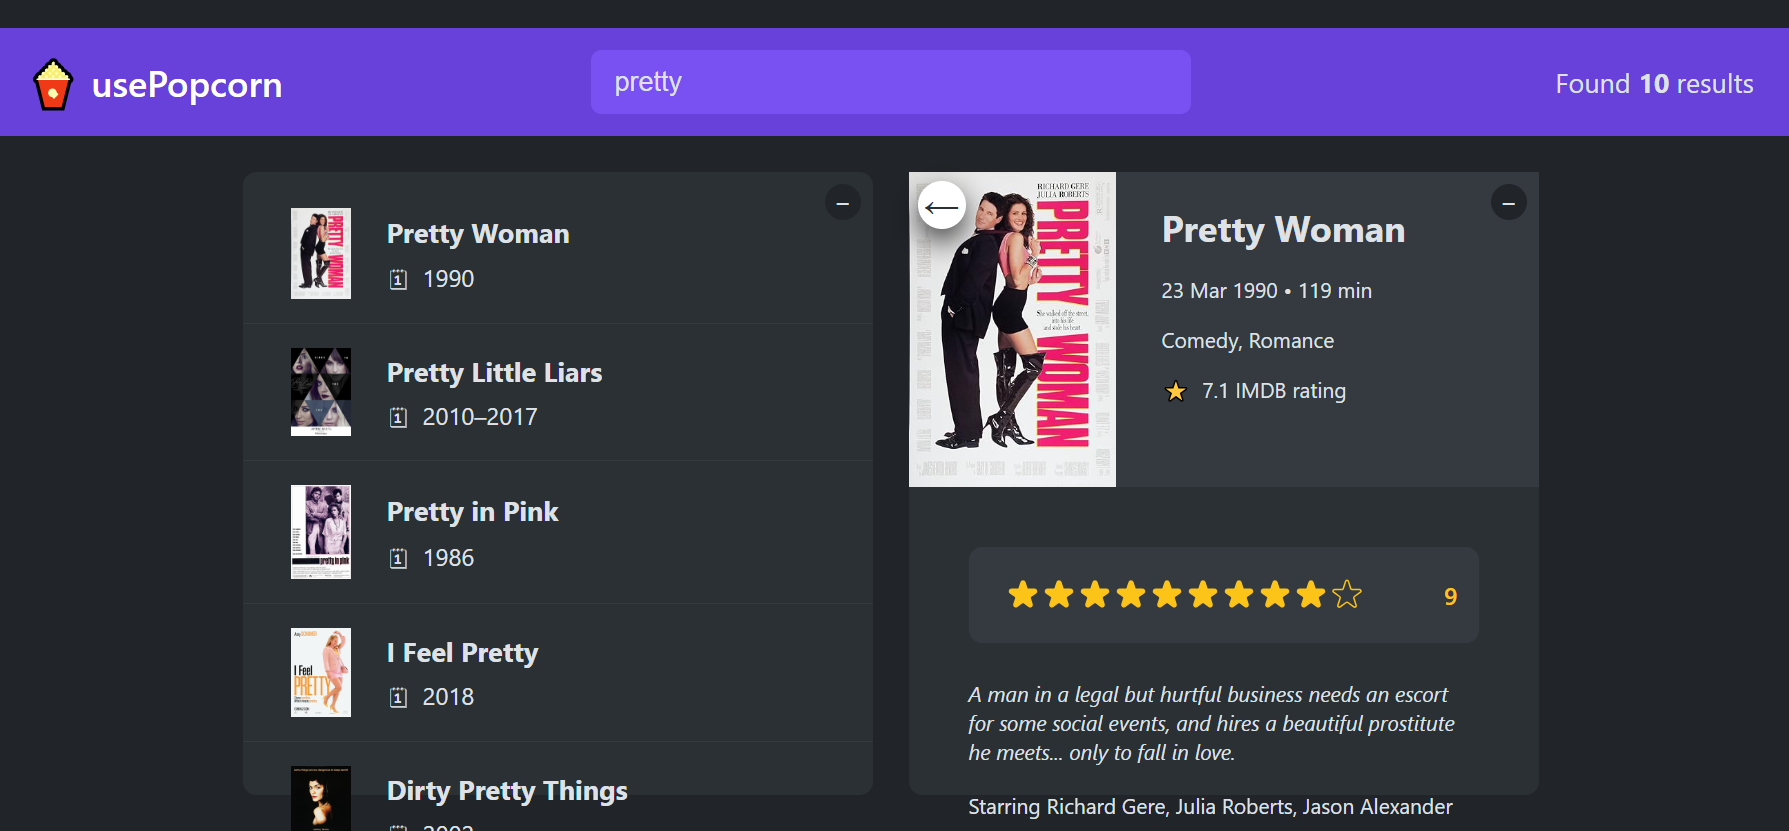Collapse the search results list panel

(842, 203)
